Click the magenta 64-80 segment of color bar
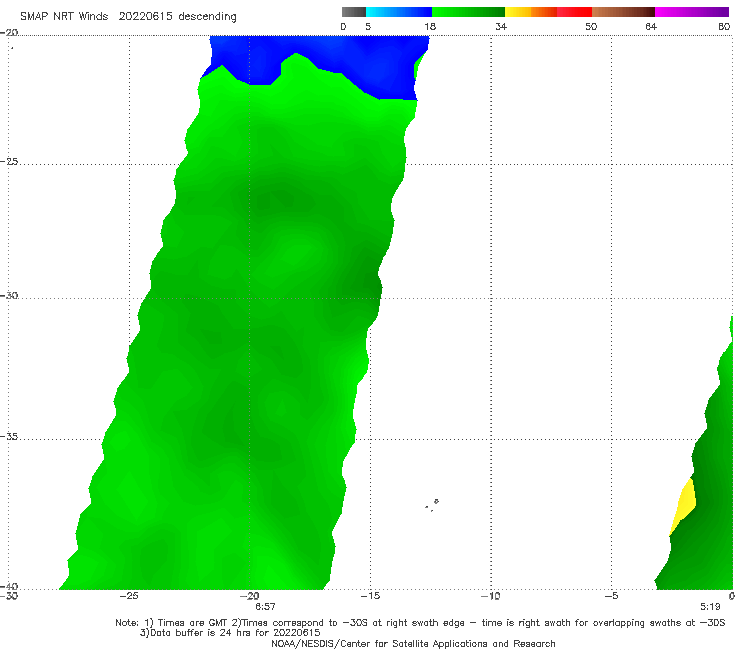 click(x=692, y=12)
